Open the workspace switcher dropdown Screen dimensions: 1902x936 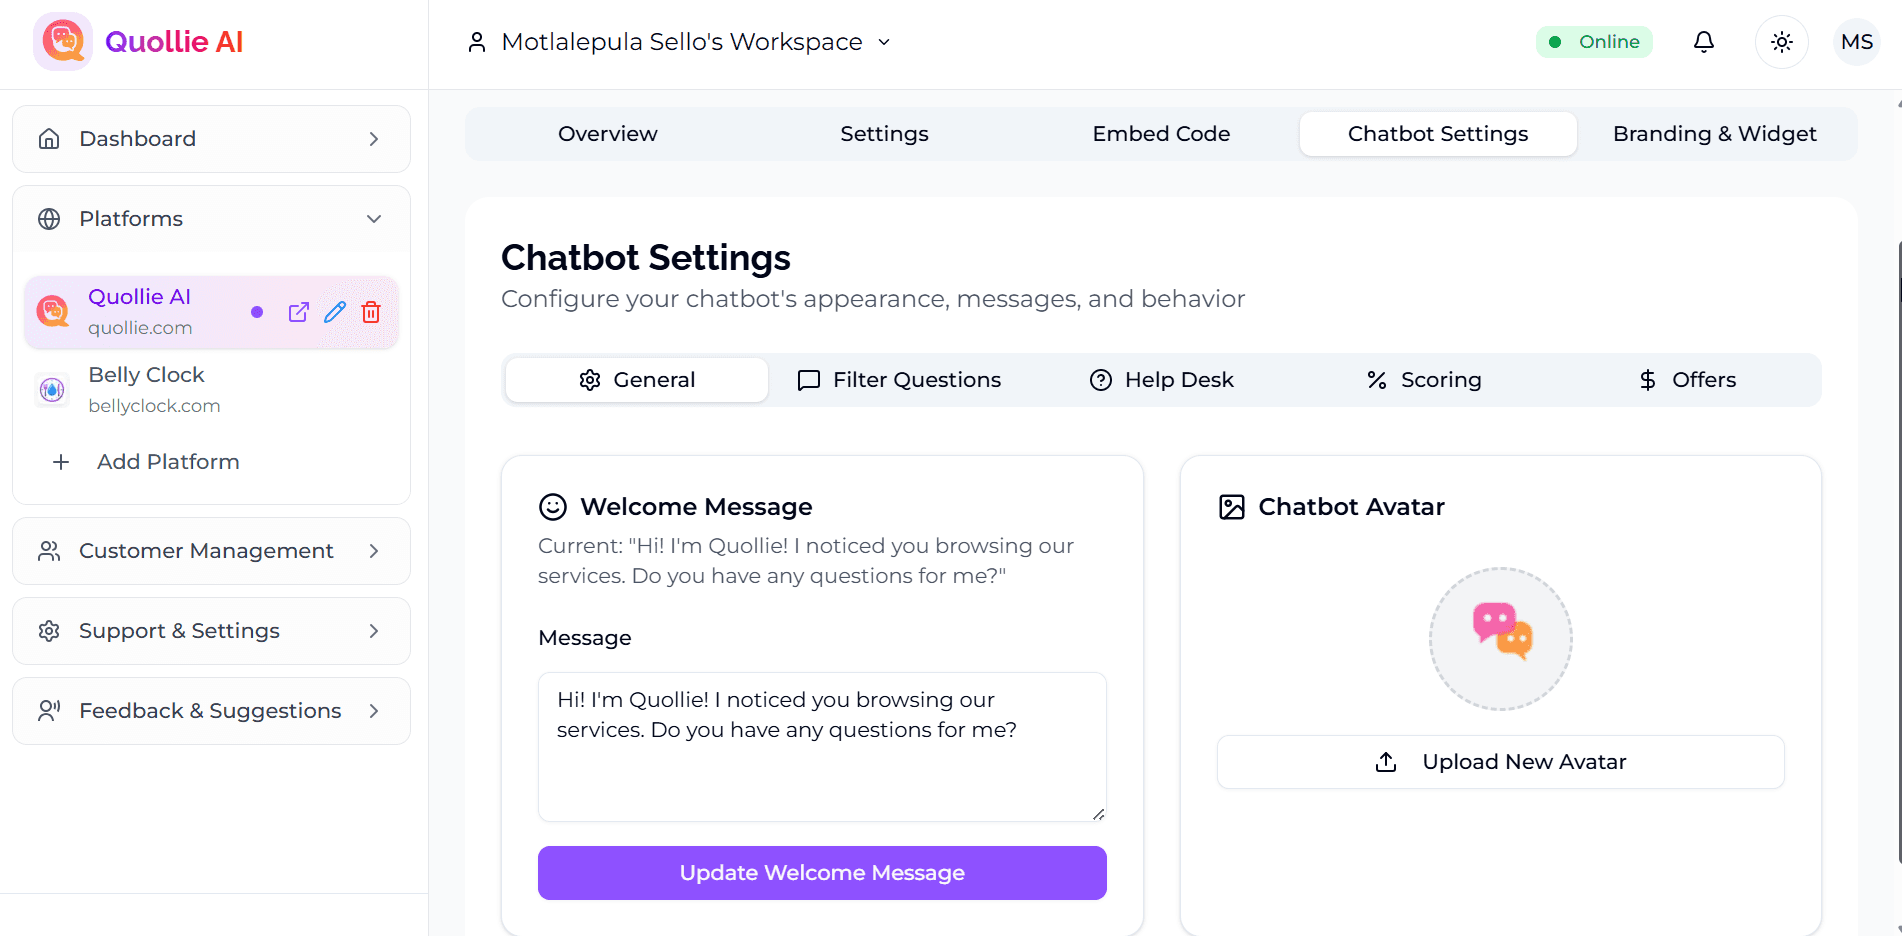tap(883, 42)
